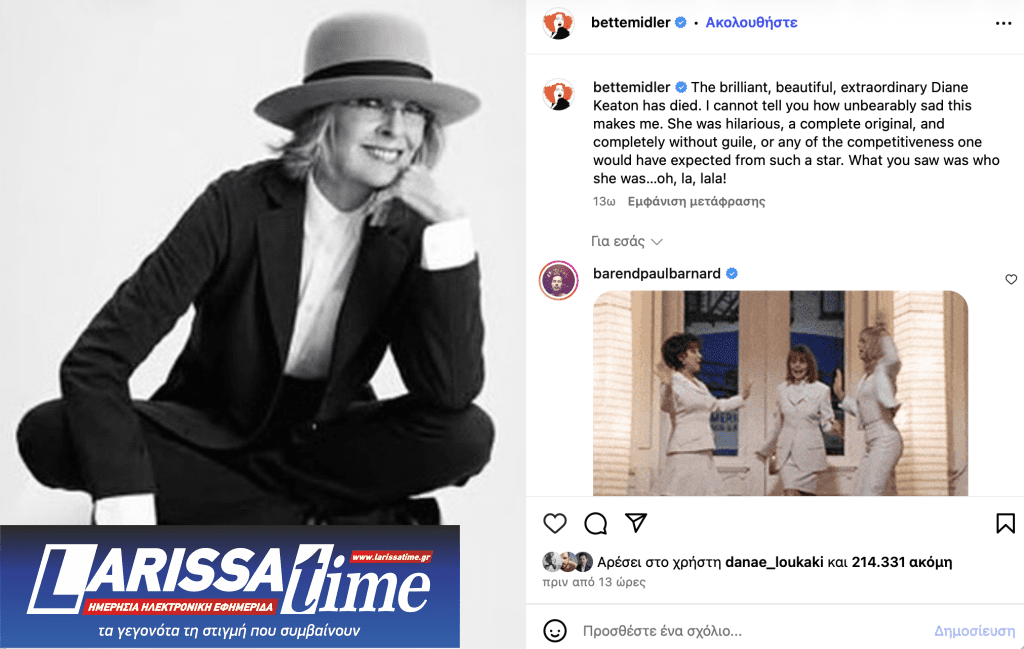Share post using paper plane icon
This screenshot has width=1024, height=649.
(x=635, y=522)
